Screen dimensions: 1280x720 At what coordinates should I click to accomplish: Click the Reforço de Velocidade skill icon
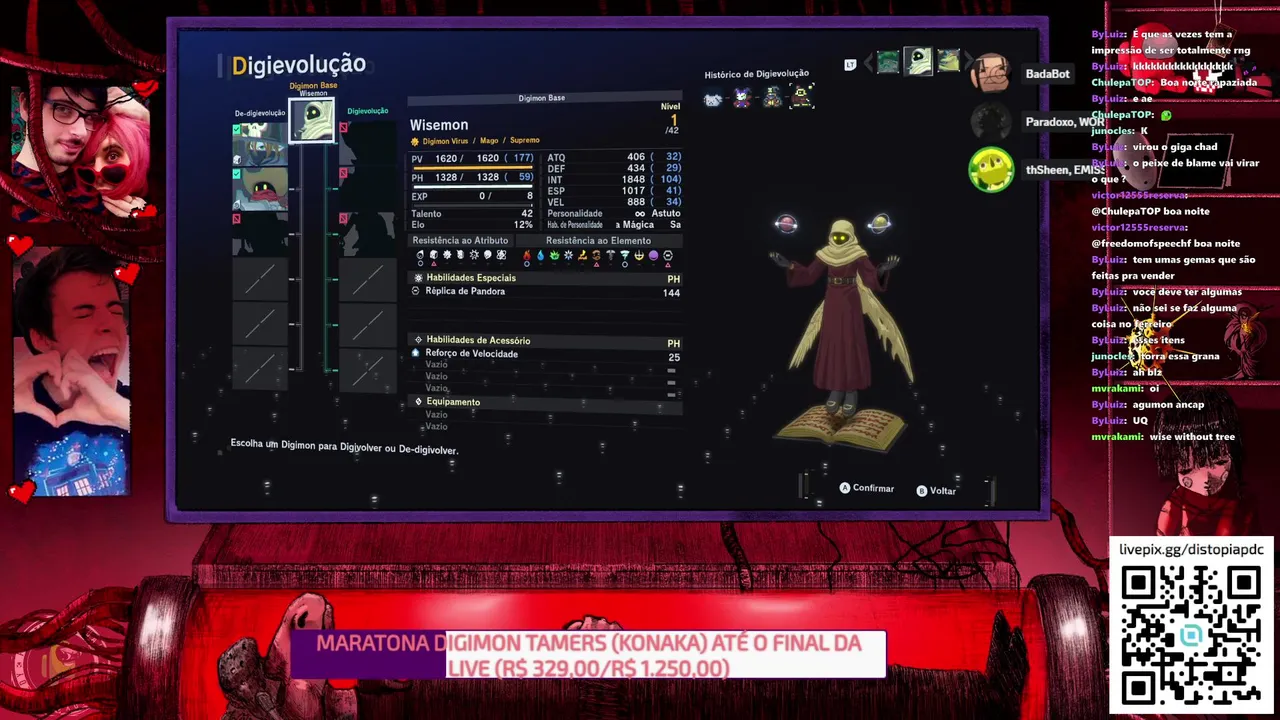tap(416, 353)
